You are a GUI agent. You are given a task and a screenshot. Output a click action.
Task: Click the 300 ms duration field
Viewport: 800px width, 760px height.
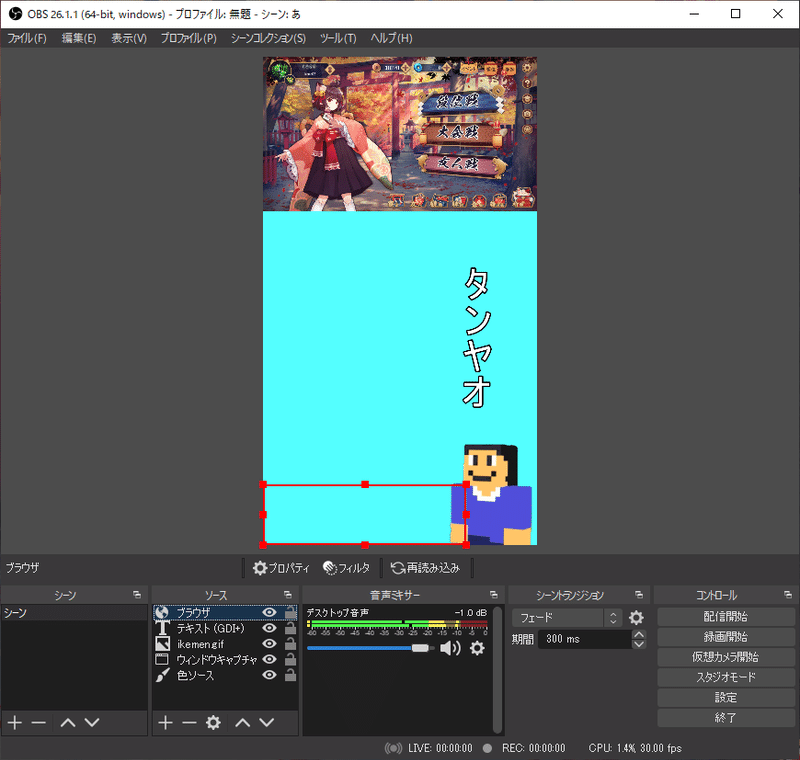[585, 639]
